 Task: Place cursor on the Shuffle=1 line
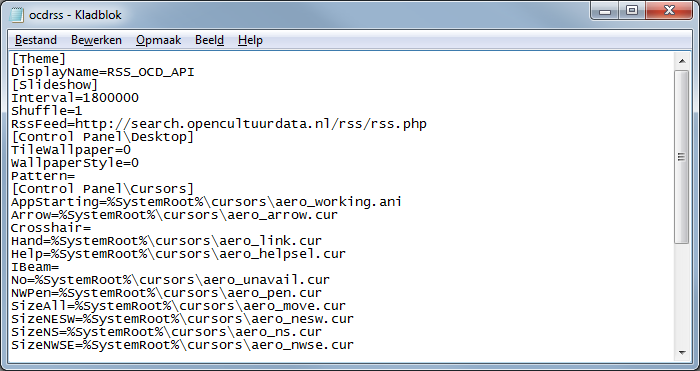click(46, 111)
